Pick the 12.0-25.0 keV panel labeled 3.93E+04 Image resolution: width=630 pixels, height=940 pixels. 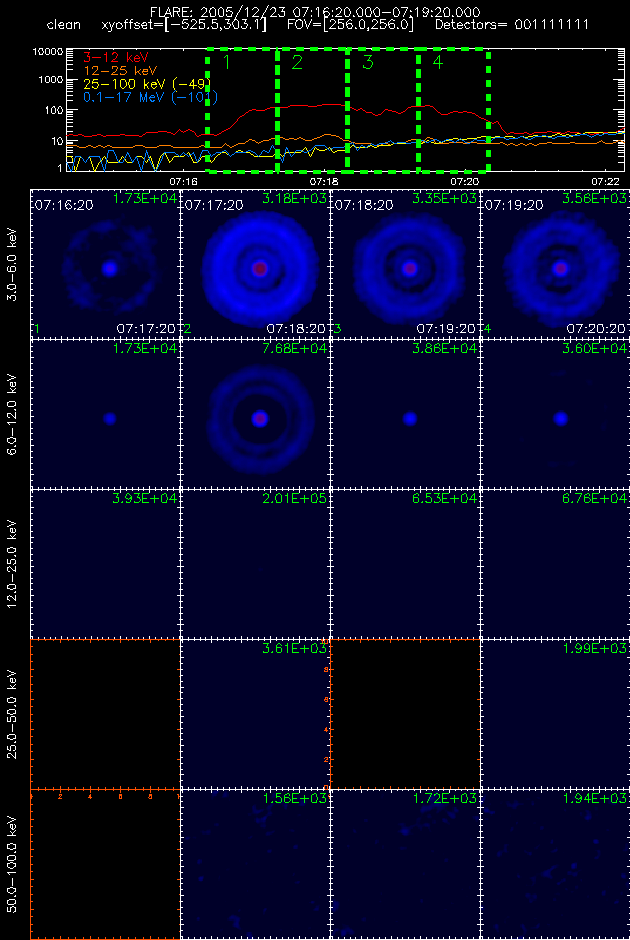pos(105,564)
